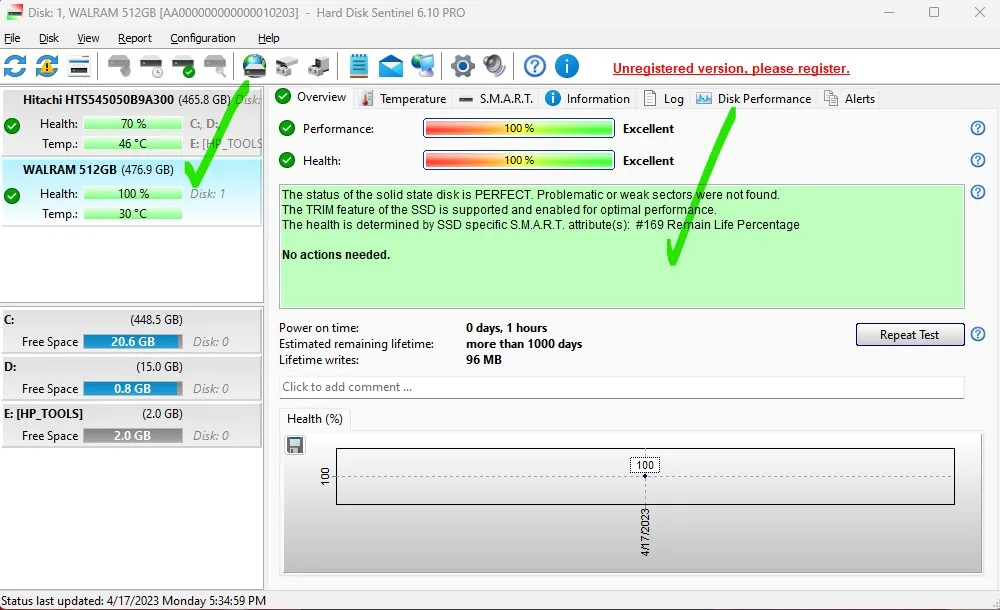Click the "more than 1000 days" value
Screen dimensions: 1000x610
(524, 344)
